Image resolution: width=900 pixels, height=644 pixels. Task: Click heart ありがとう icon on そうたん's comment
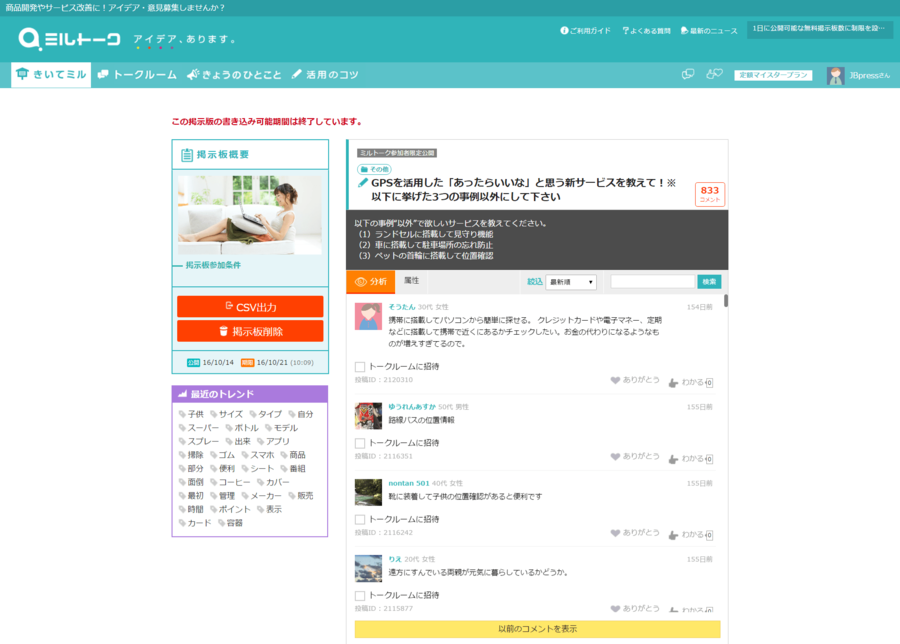616,381
